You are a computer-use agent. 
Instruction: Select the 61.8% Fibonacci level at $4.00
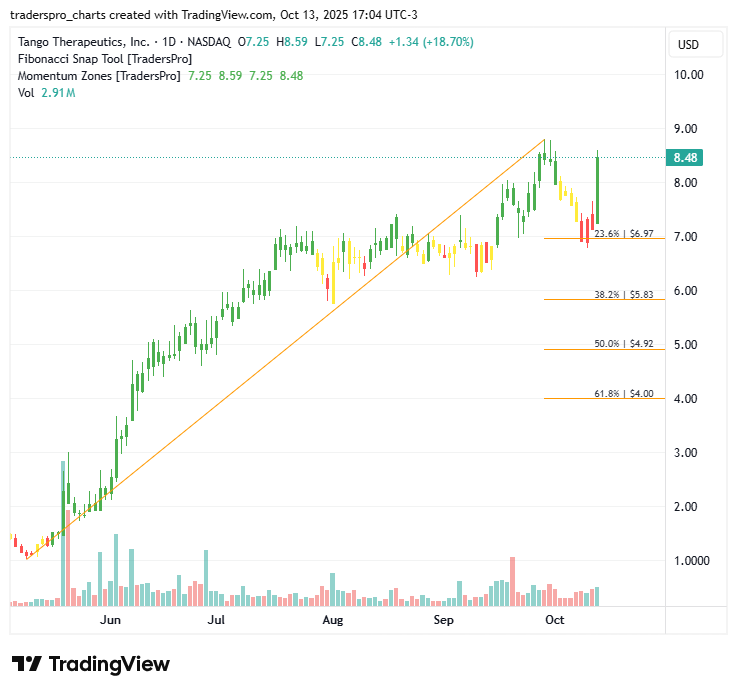623,394
